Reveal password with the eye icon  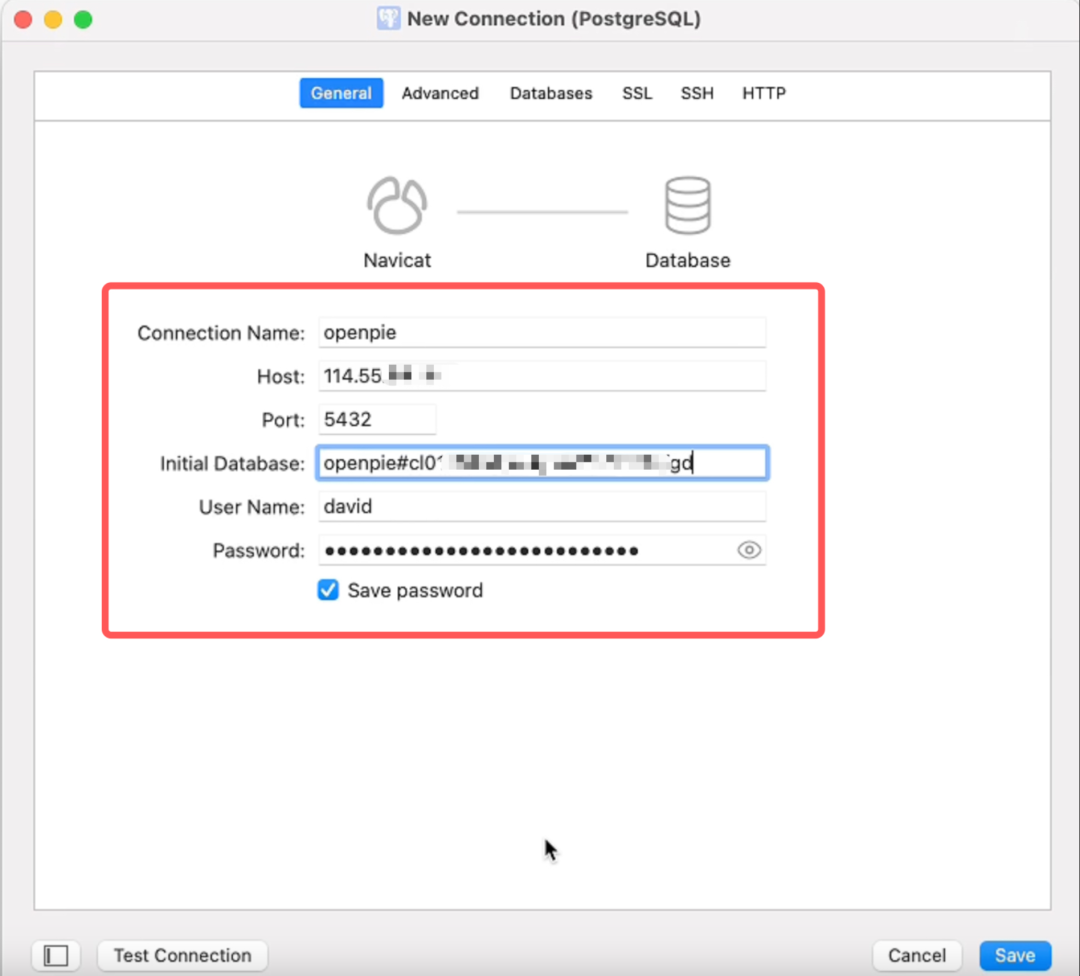click(x=749, y=550)
